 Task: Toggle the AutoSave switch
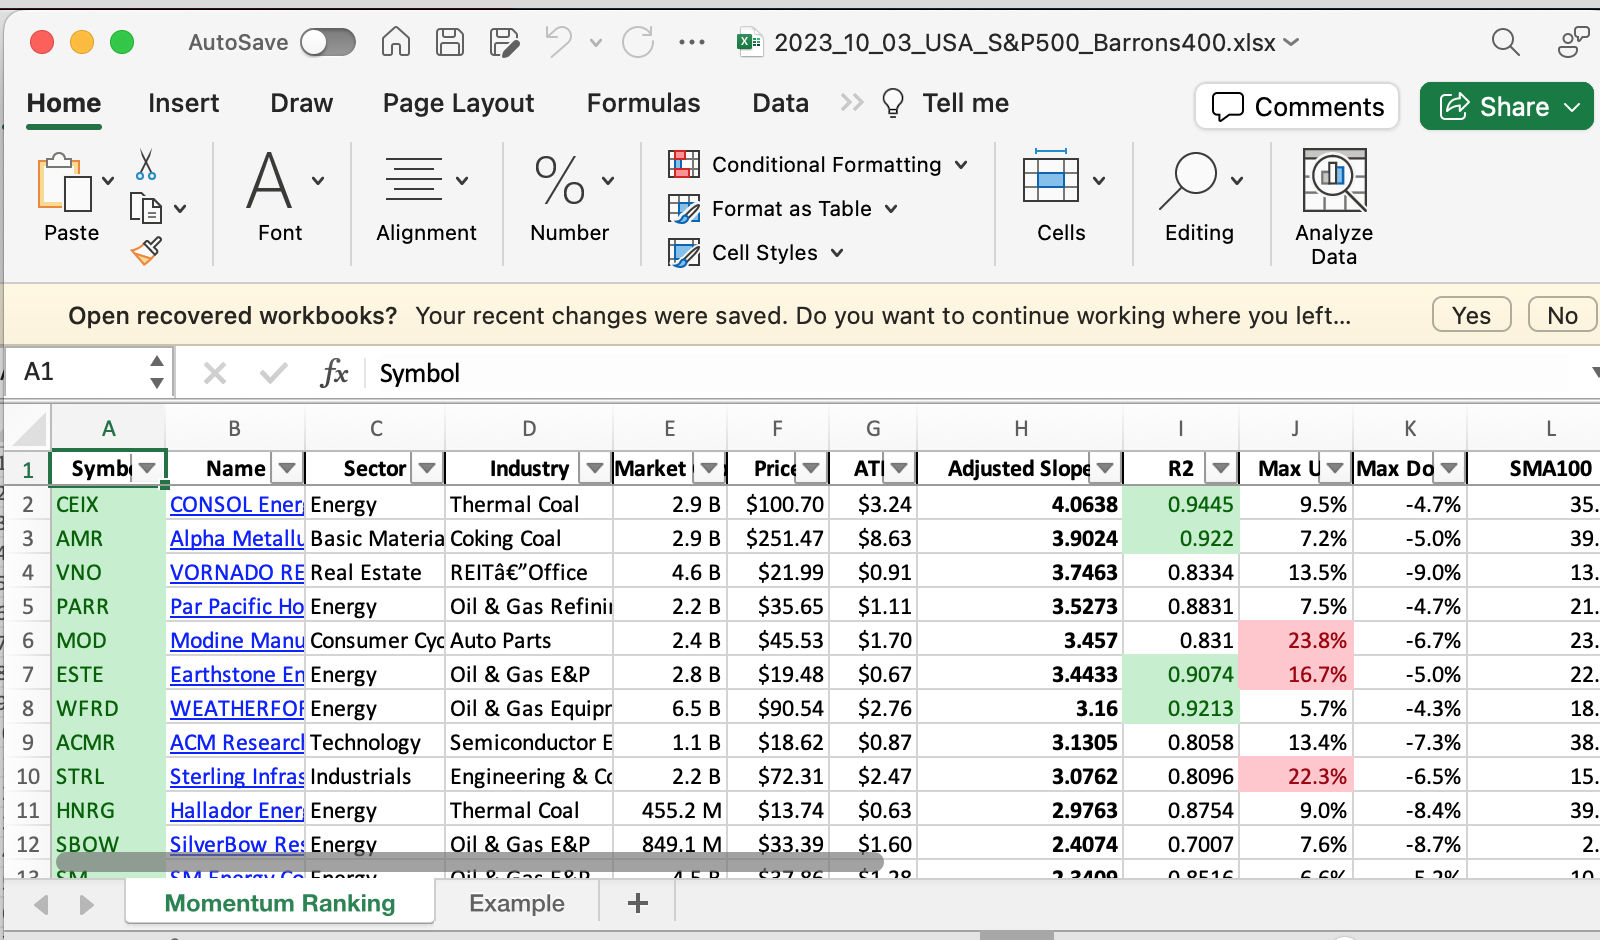pyautogui.click(x=328, y=42)
